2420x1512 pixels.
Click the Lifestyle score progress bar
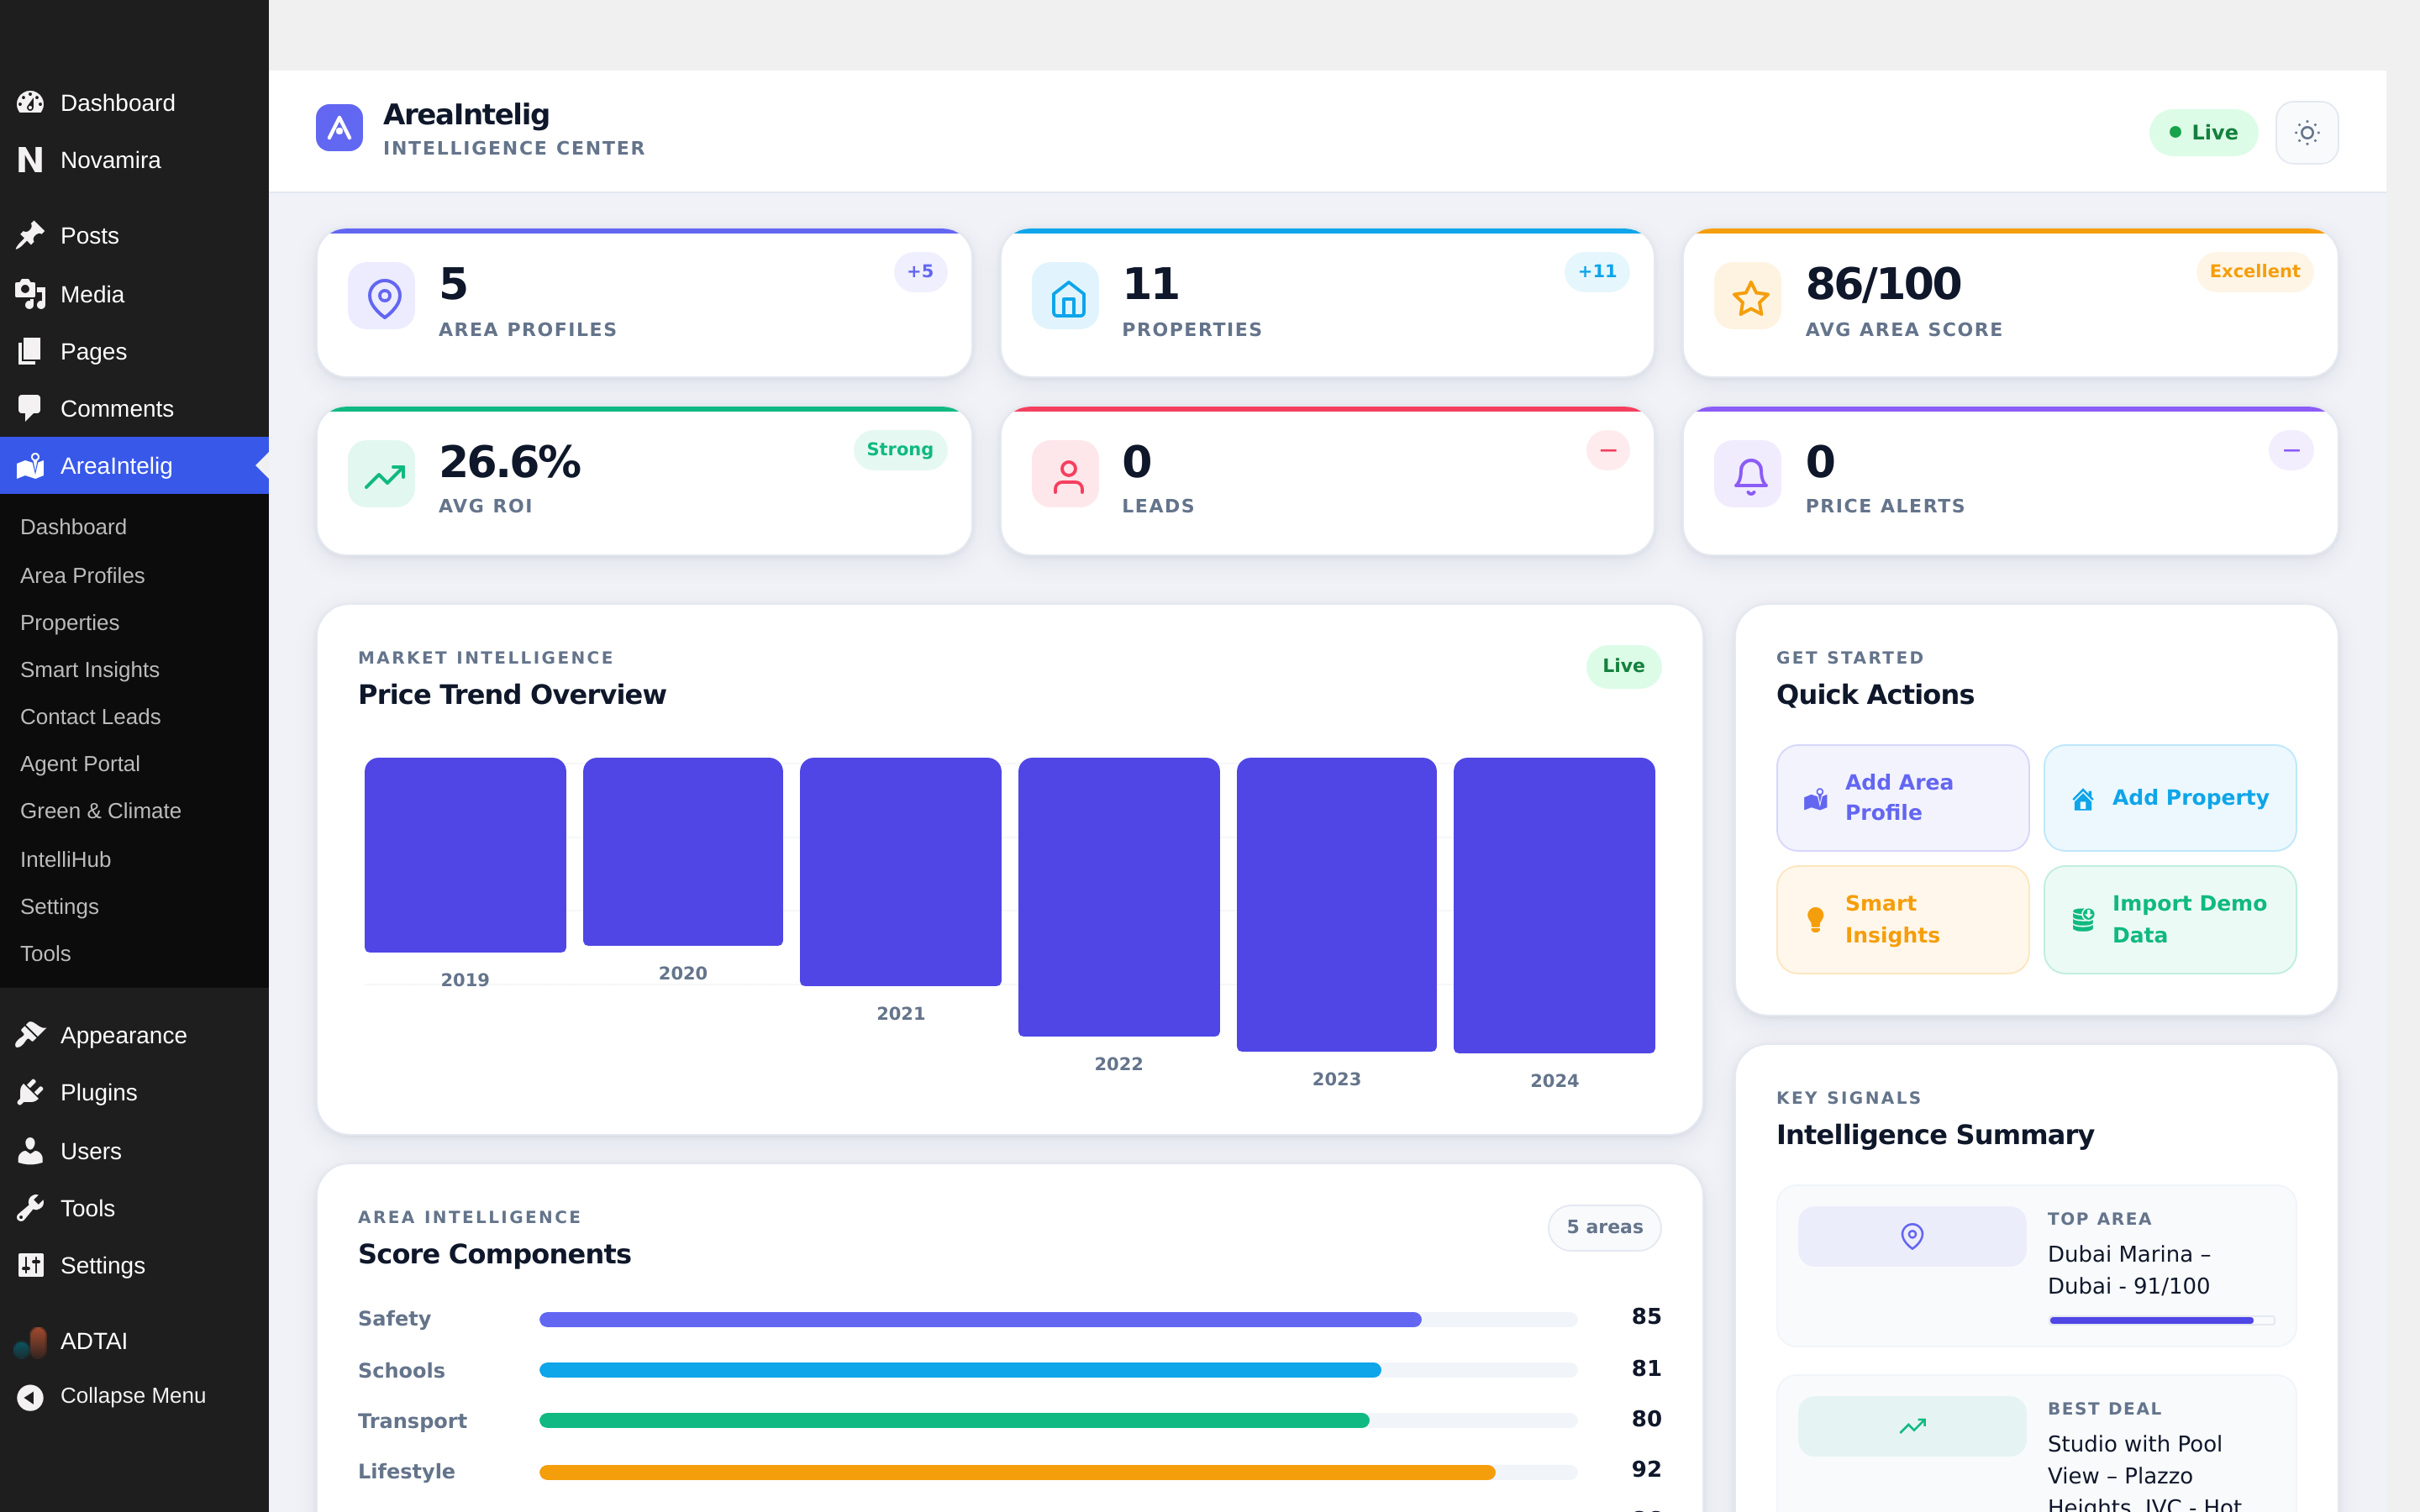point(1058,1472)
